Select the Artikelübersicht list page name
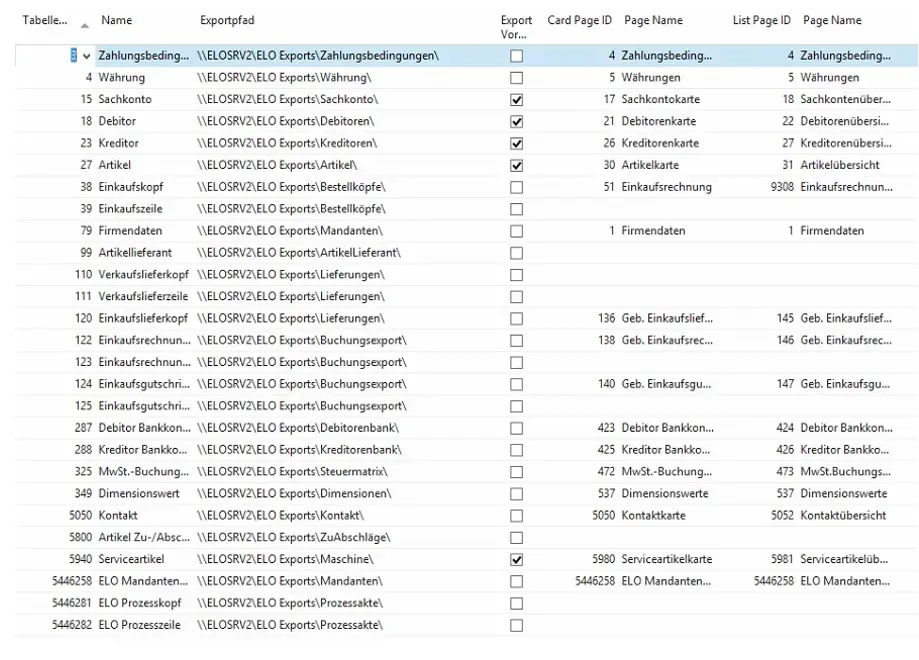 click(x=840, y=165)
